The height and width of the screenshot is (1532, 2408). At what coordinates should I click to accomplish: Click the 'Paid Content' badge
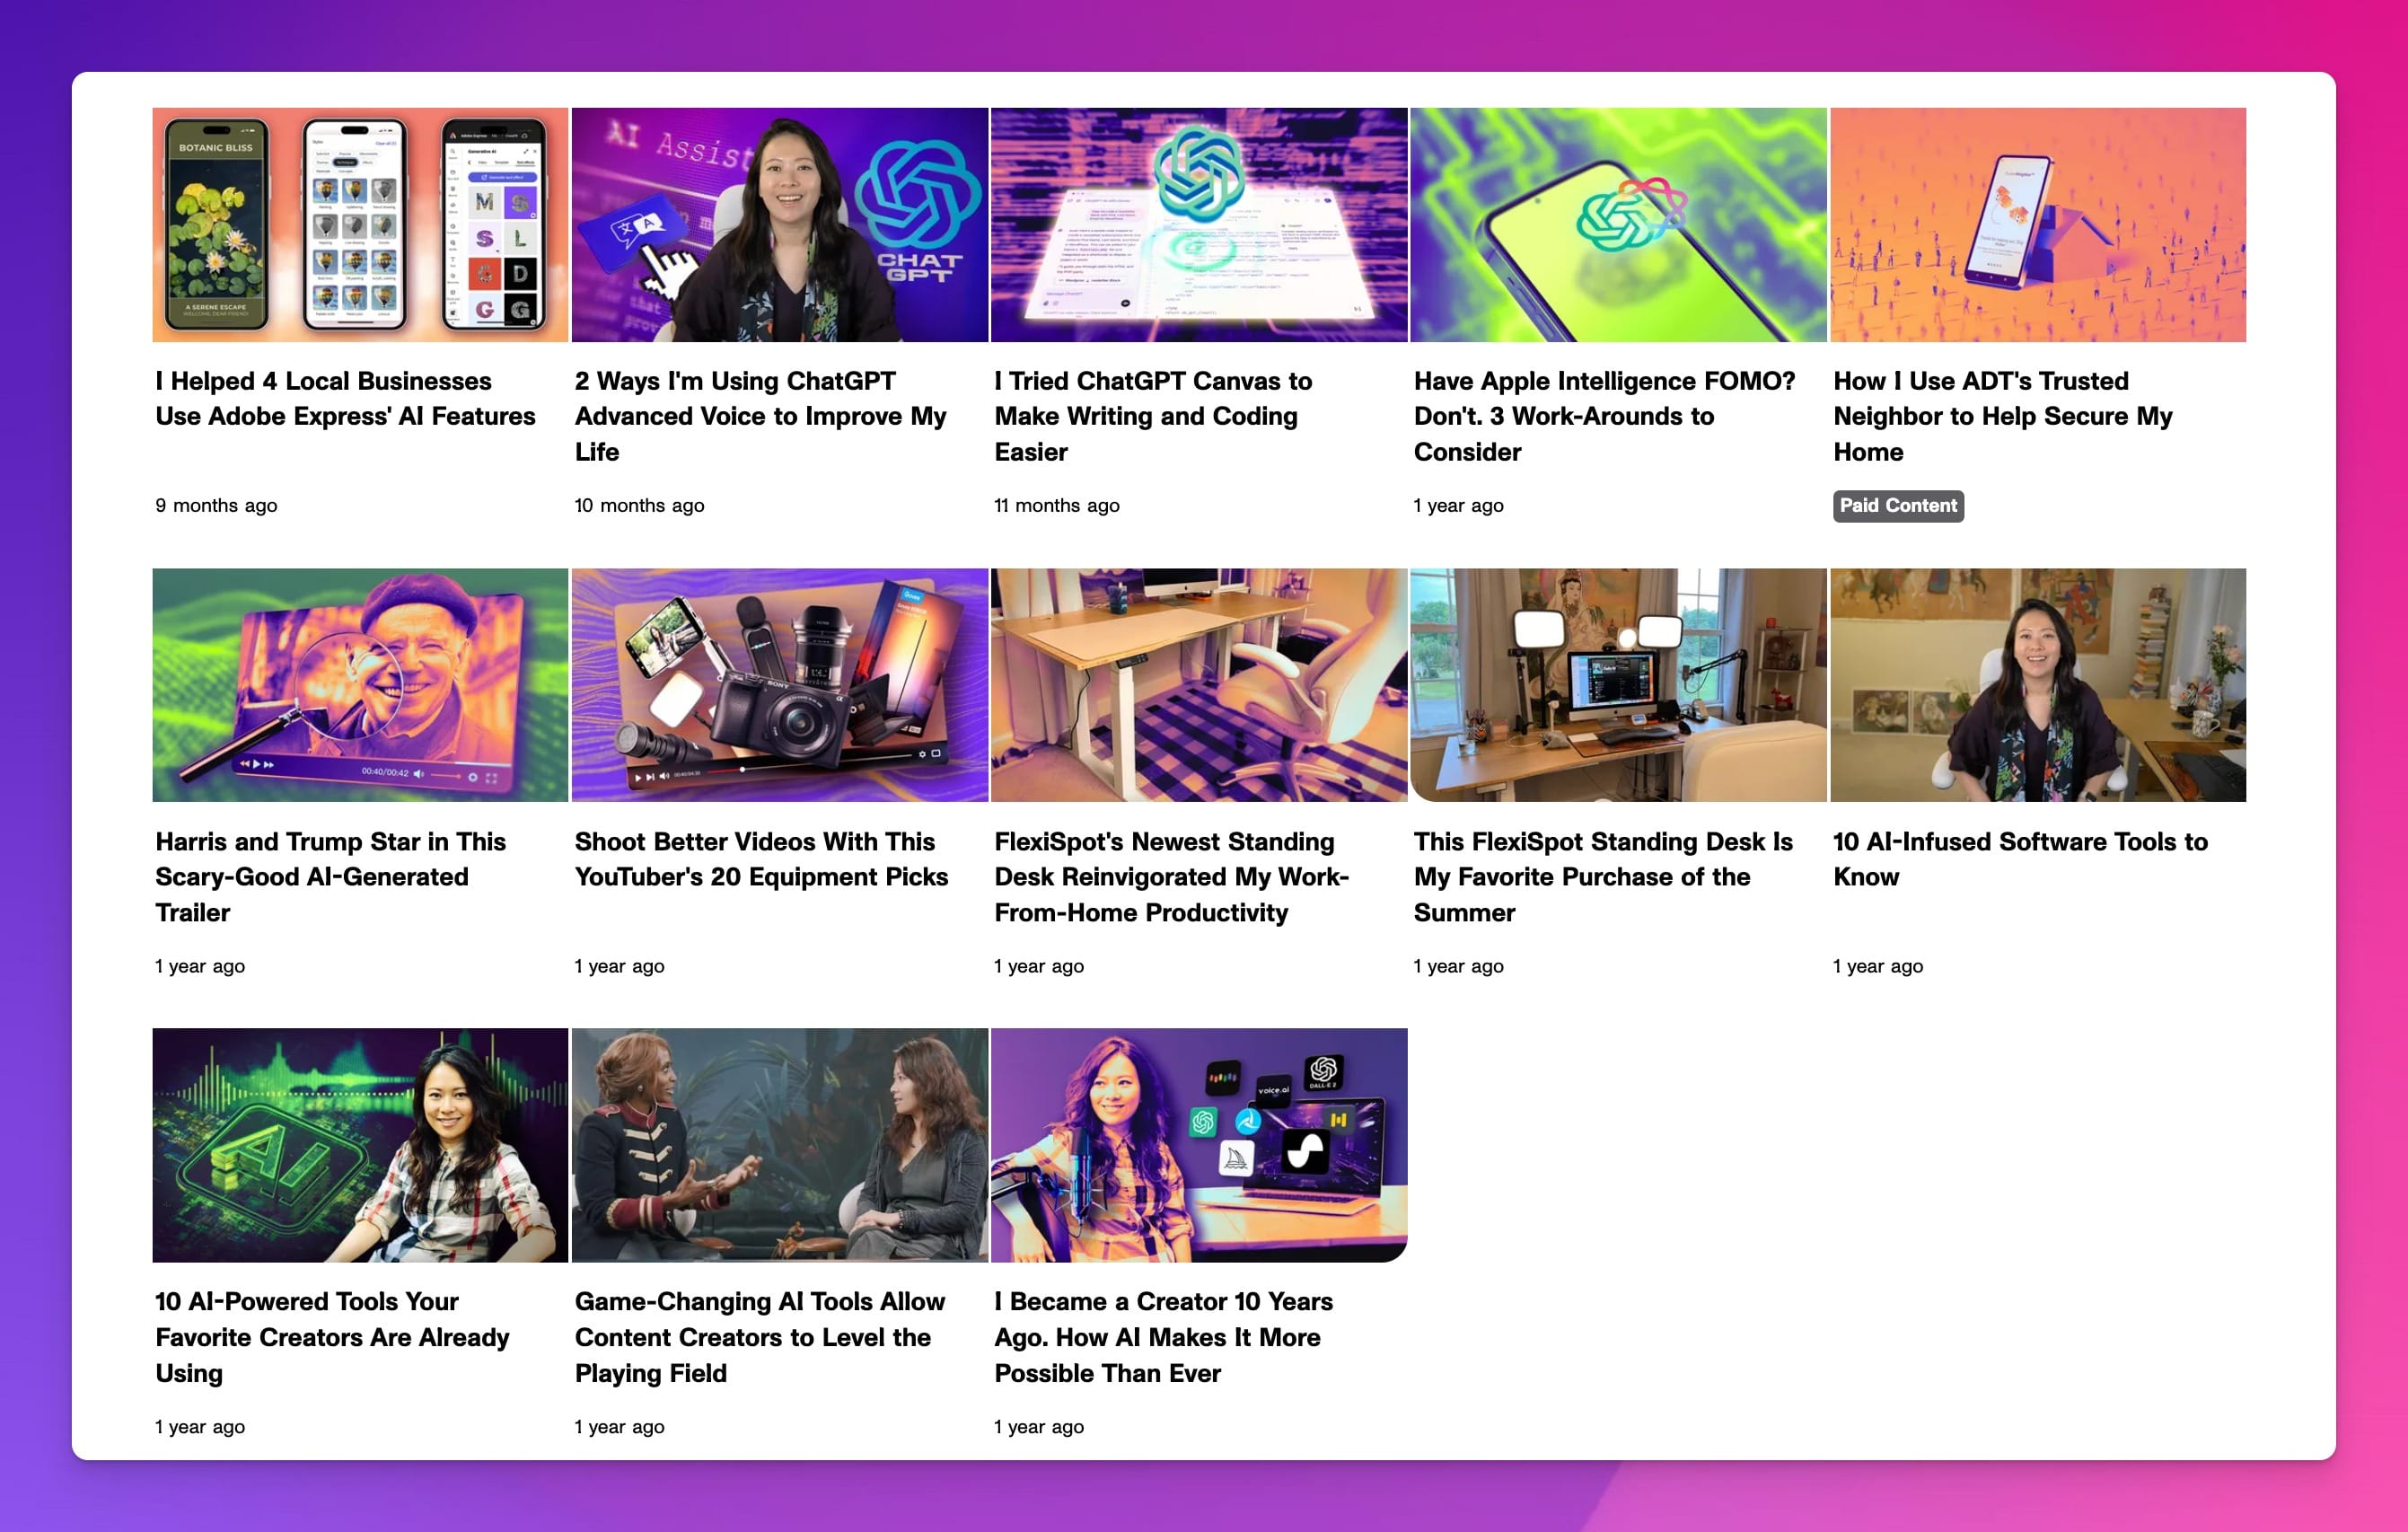pos(1898,506)
